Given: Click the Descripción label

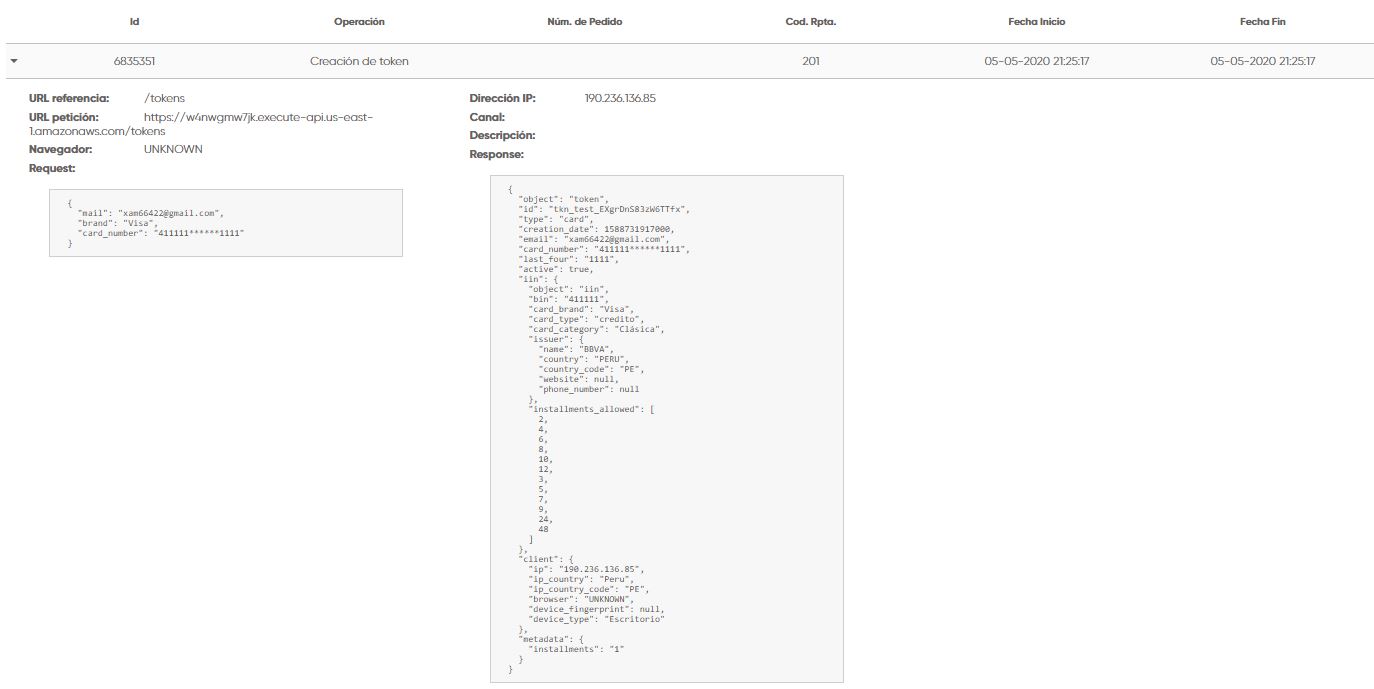Looking at the screenshot, I should tap(502, 135).
